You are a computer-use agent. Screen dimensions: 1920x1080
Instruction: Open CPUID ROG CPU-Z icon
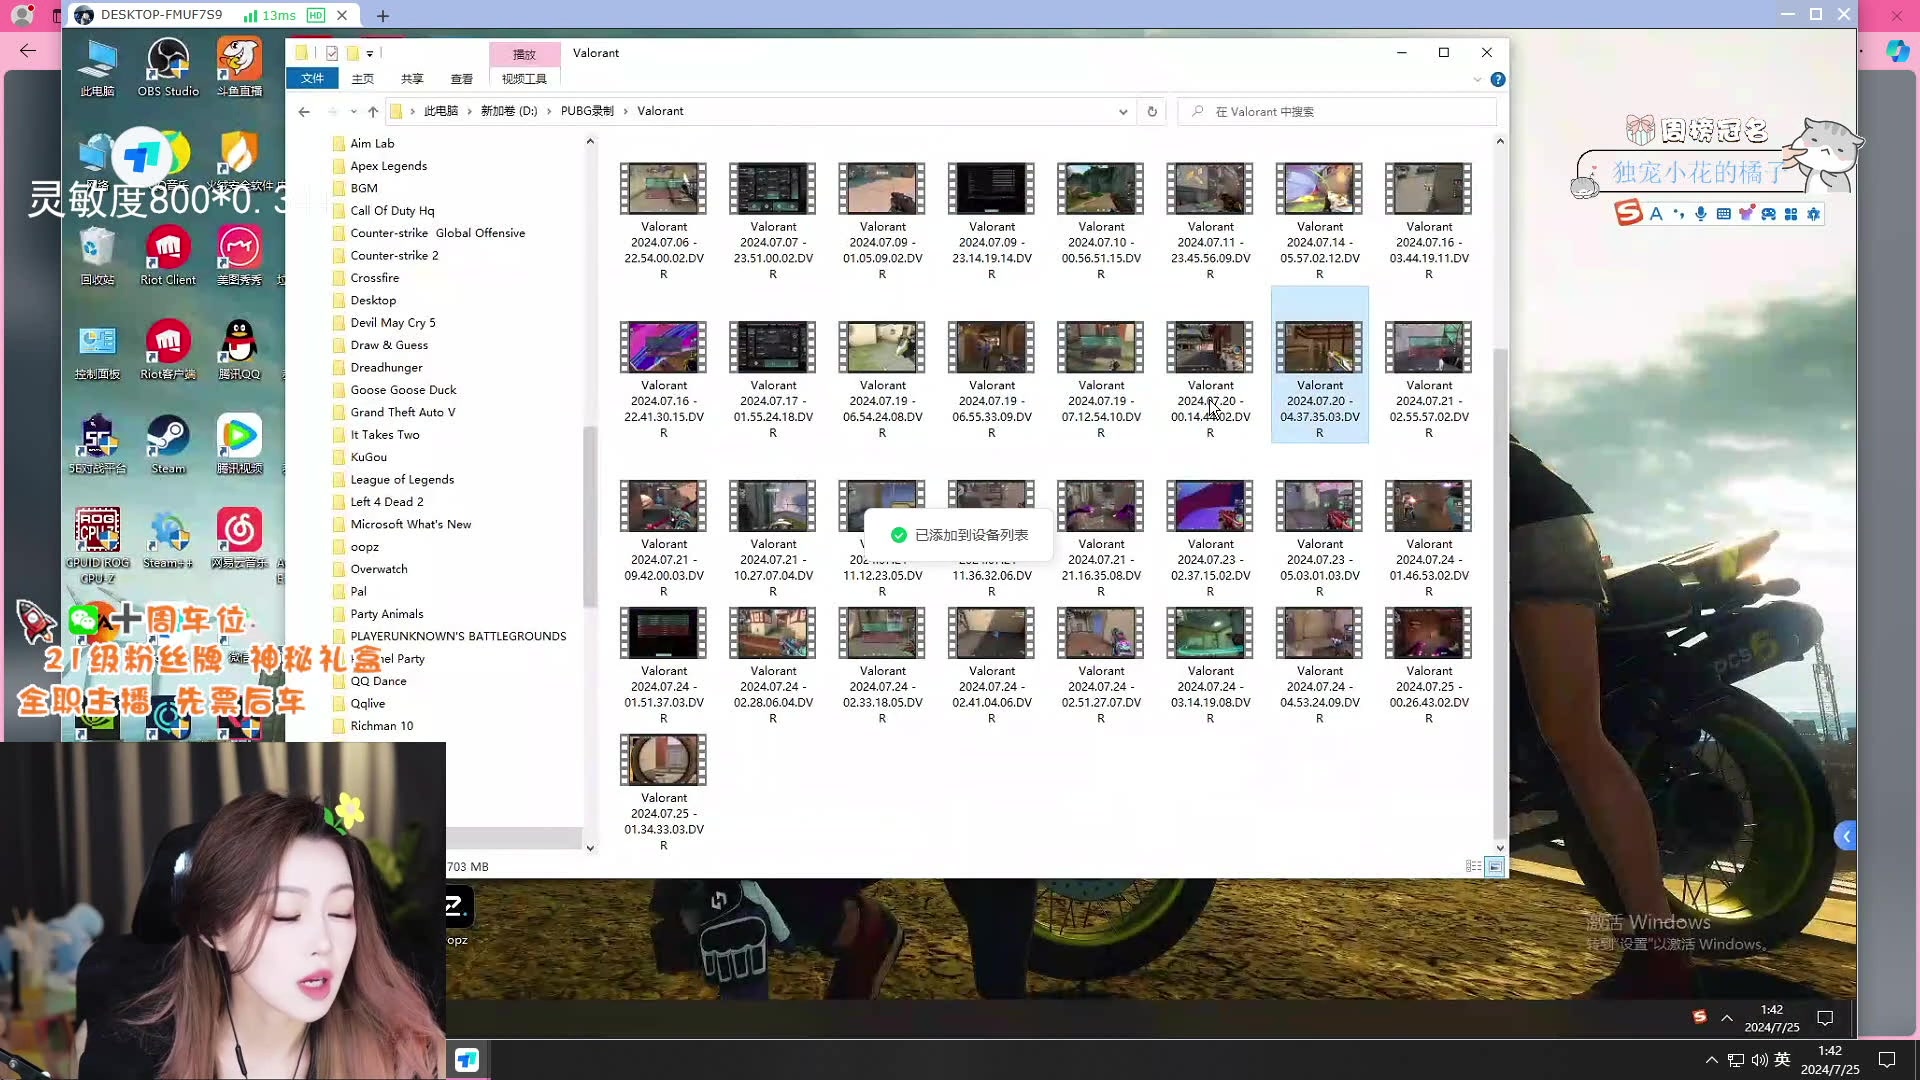[x=97, y=545]
